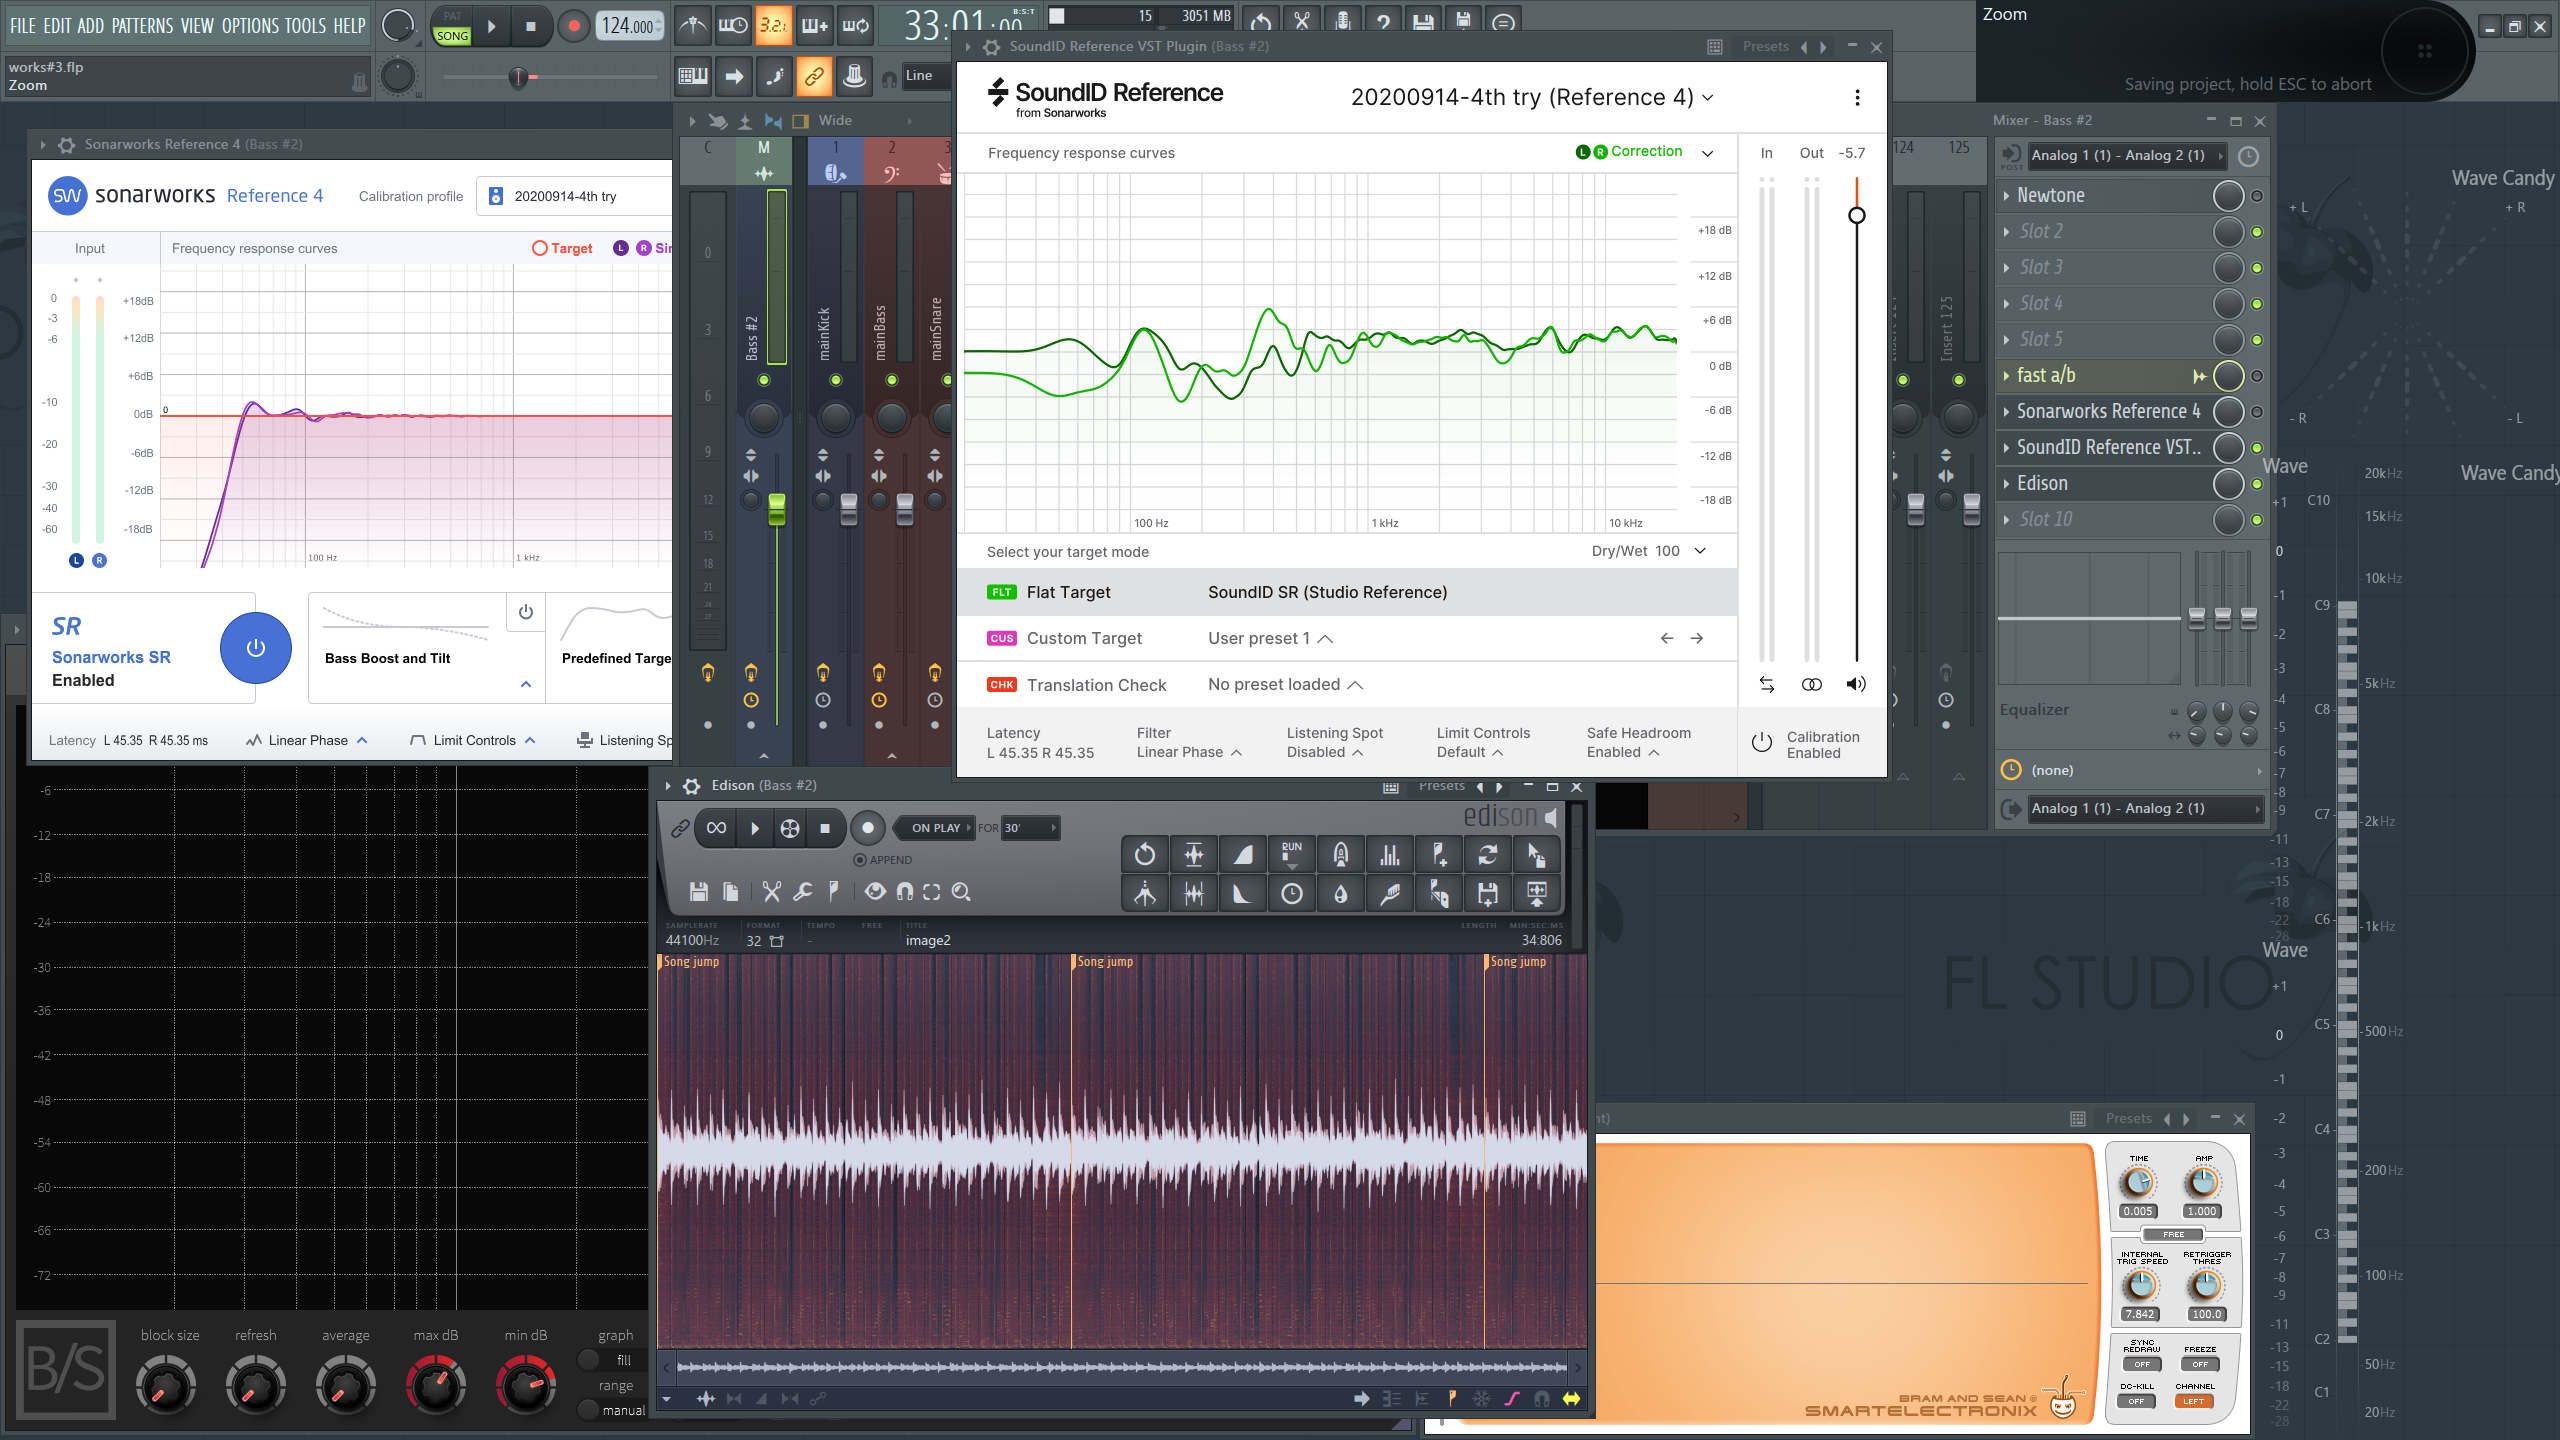Adjust the SoundID output gain slider handle
The width and height of the screenshot is (2560, 1440).
pyautogui.click(x=1857, y=215)
